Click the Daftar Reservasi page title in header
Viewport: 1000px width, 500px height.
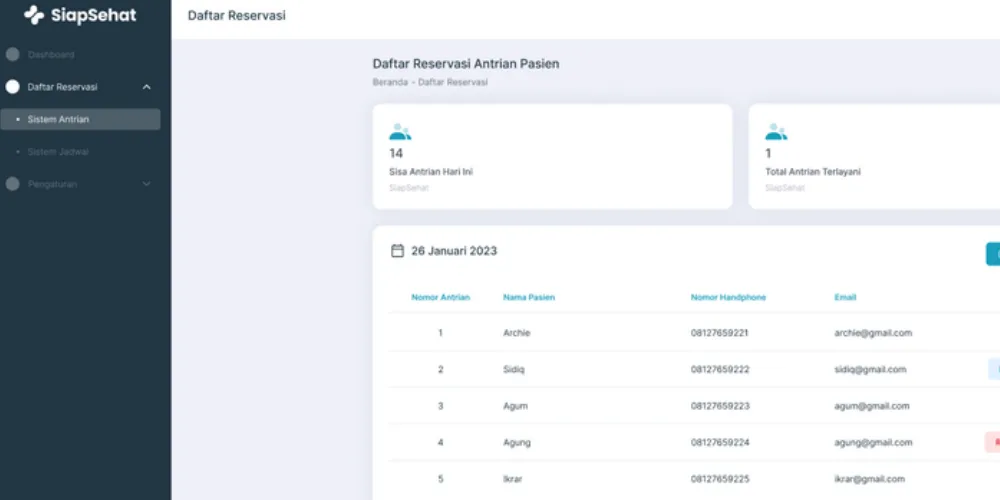[x=237, y=16]
